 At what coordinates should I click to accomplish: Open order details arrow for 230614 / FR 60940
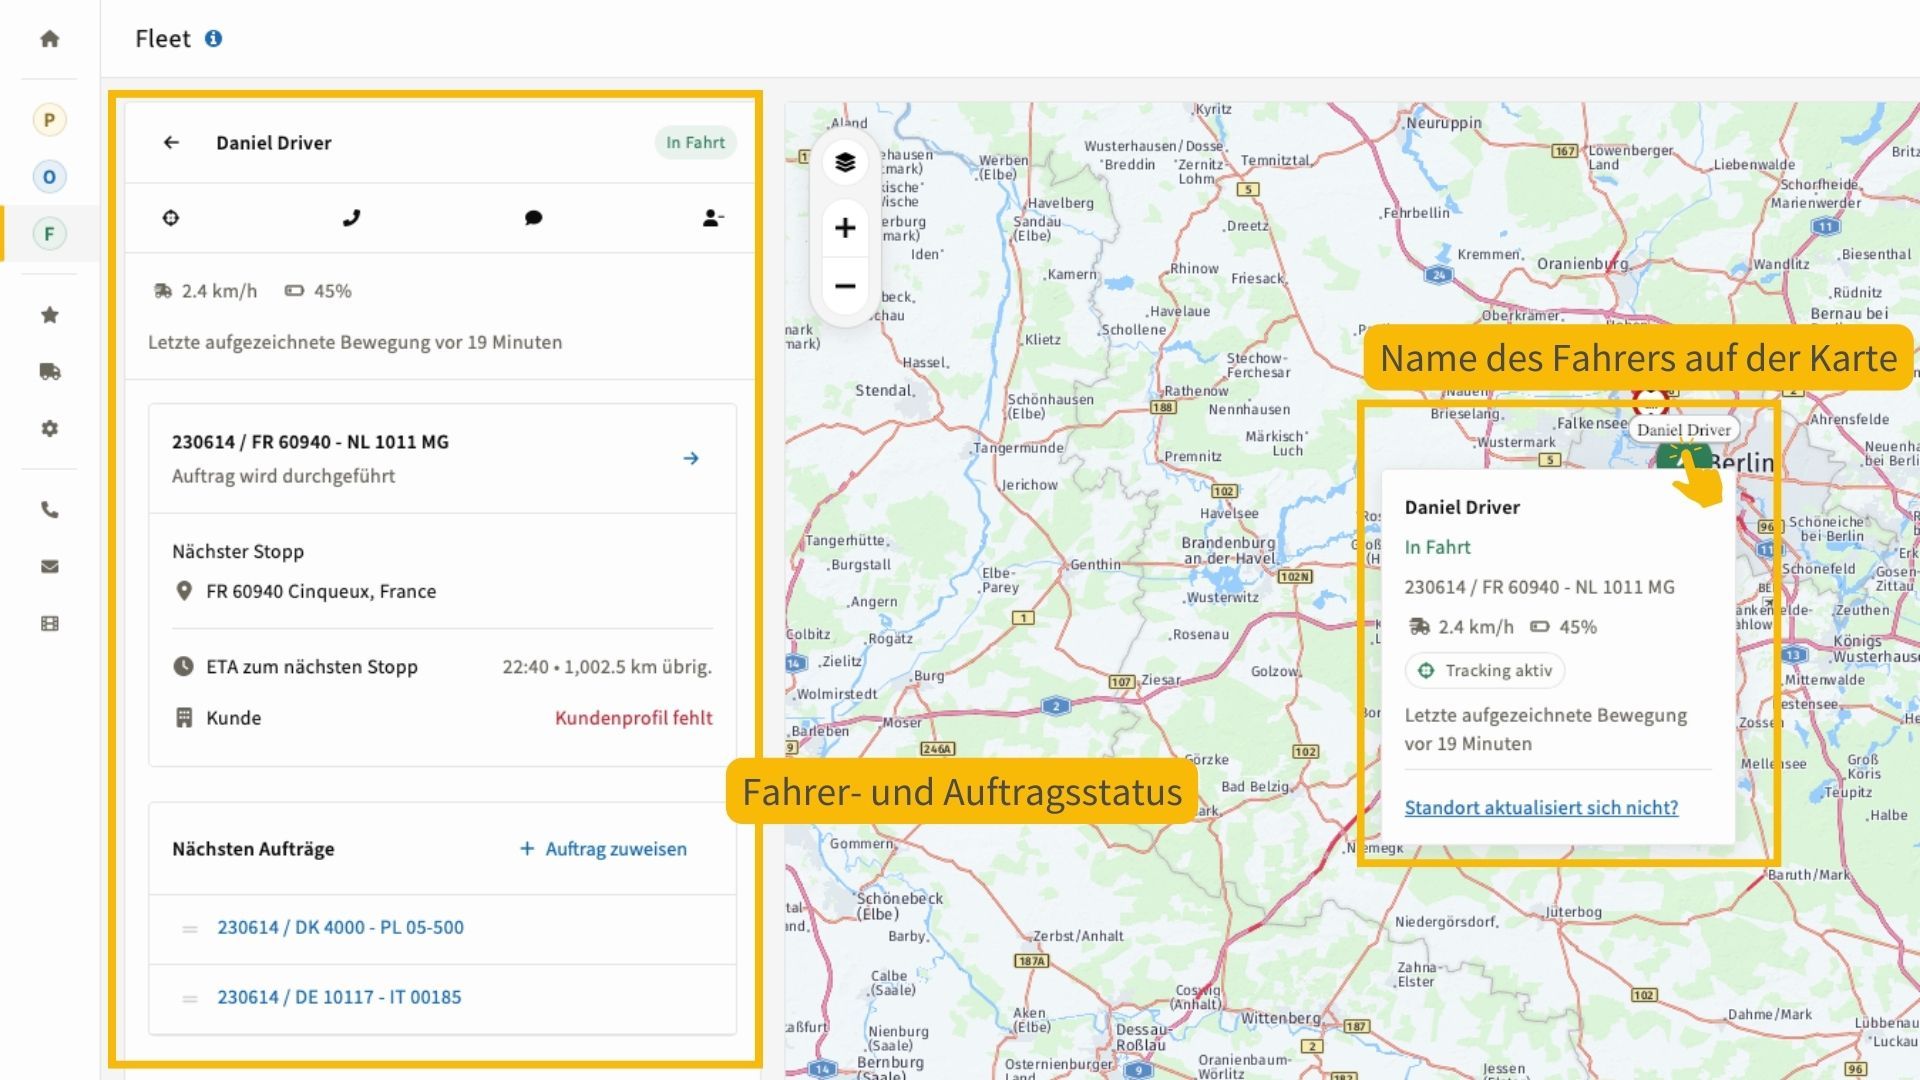[x=691, y=458]
